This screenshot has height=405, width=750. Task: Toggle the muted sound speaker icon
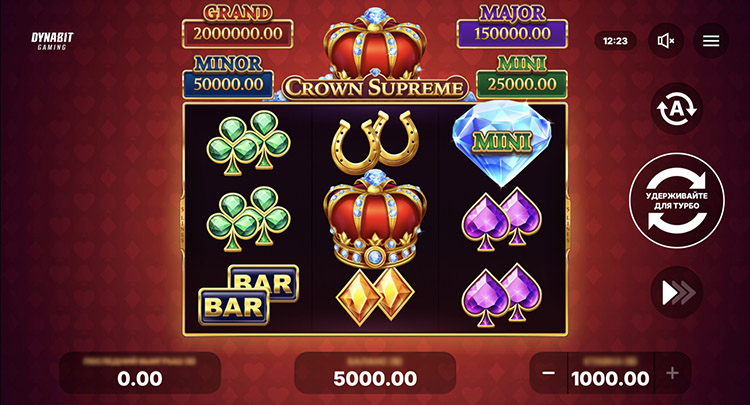666,41
